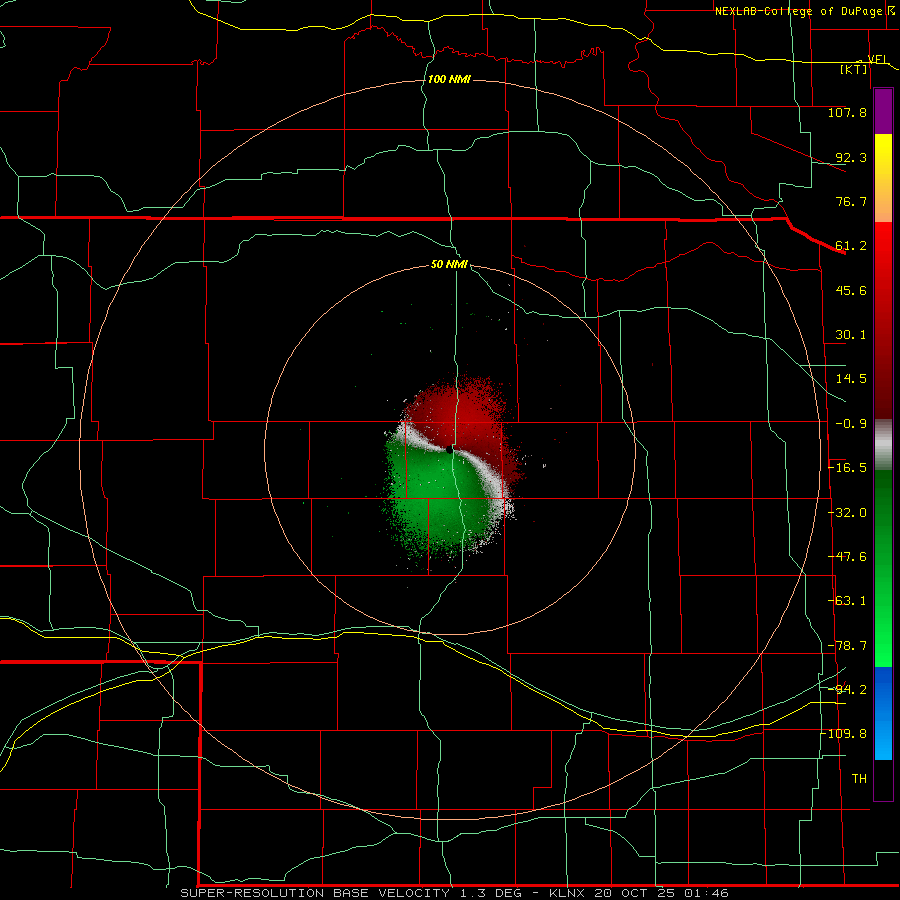The width and height of the screenshot is (900, 900).
Task: Select the -63.1 velocity scale value
Action: 847,601
